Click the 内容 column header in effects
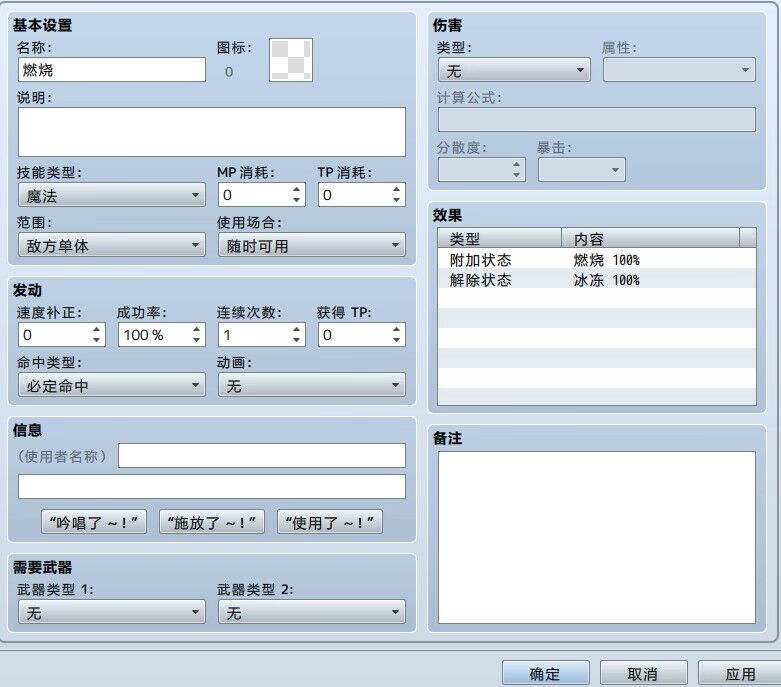781x687 pixels. click(651, 239)
